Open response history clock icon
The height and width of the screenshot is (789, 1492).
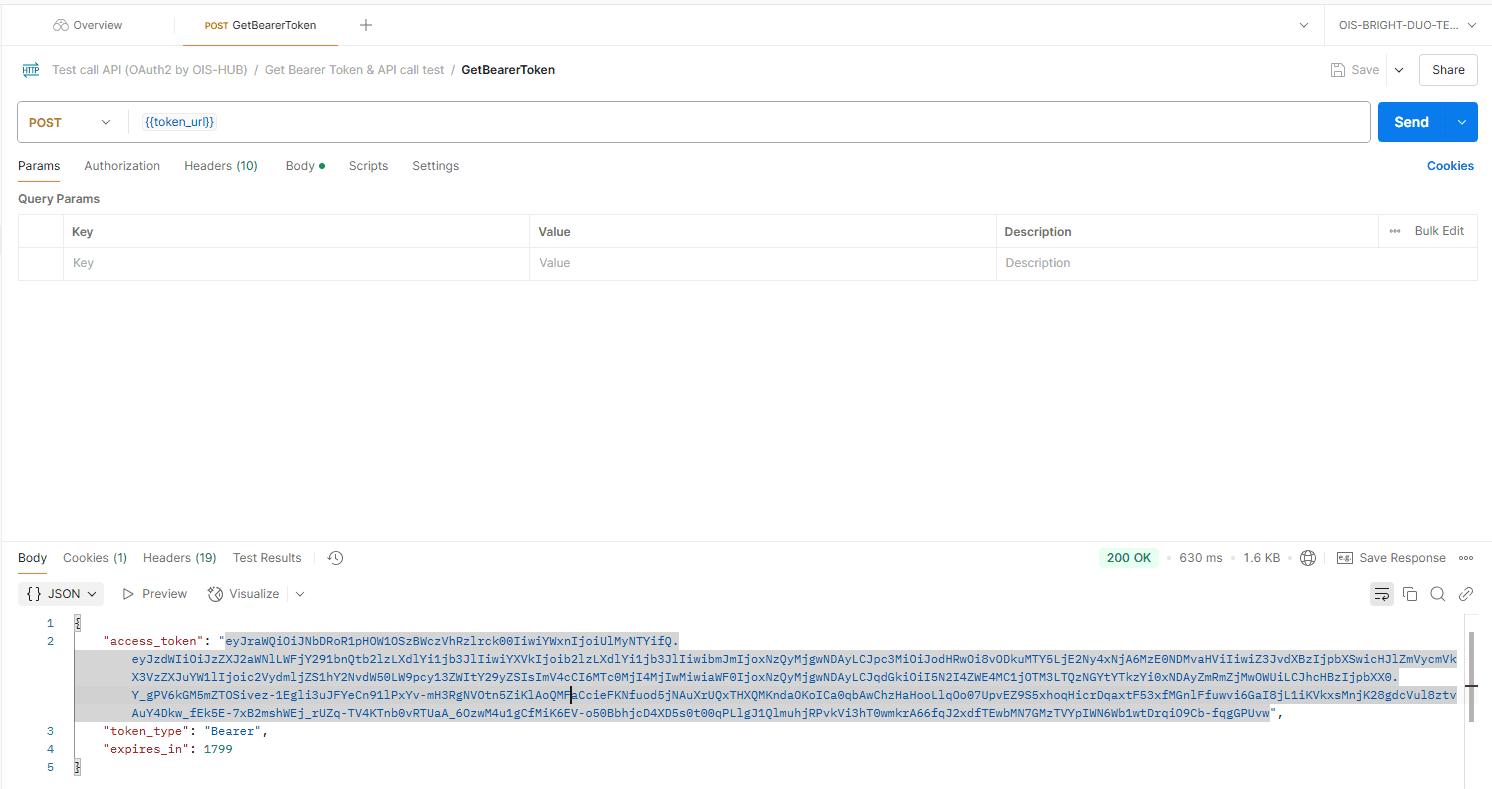click(x=336, y=558)
